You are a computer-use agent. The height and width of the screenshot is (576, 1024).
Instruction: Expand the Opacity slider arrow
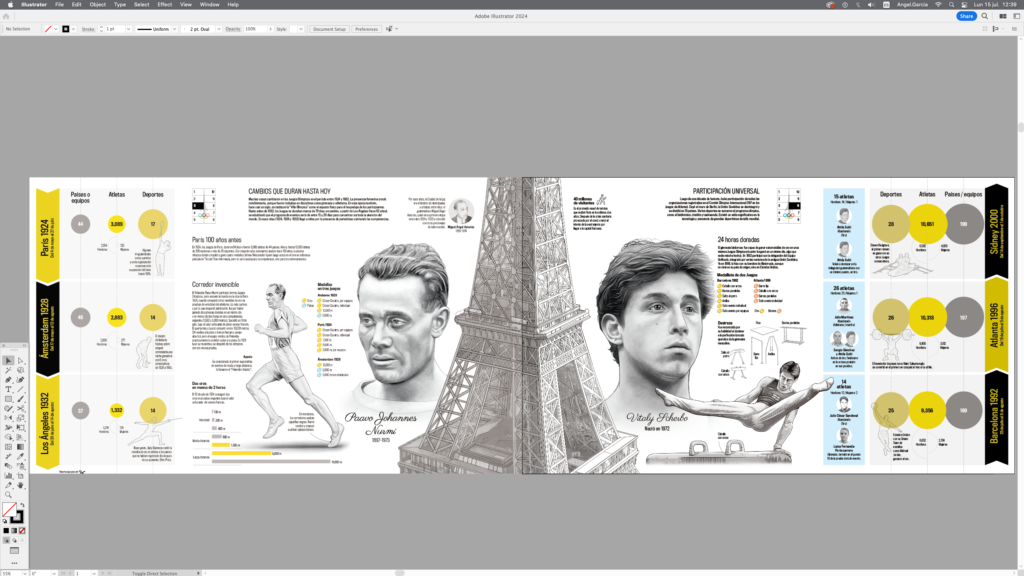click(x=270, y=29)
